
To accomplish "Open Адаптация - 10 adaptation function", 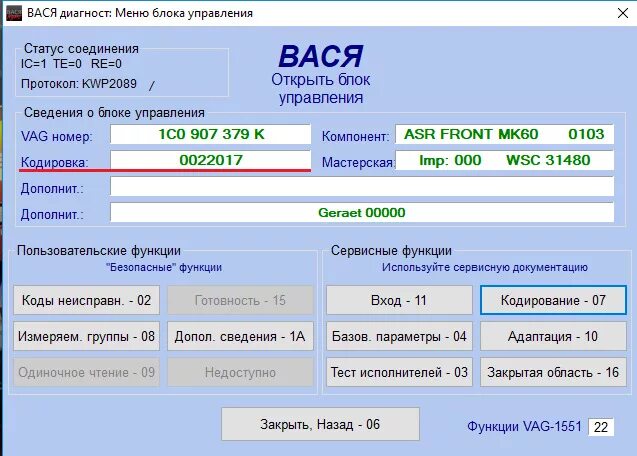I will [x=553, y=336].
